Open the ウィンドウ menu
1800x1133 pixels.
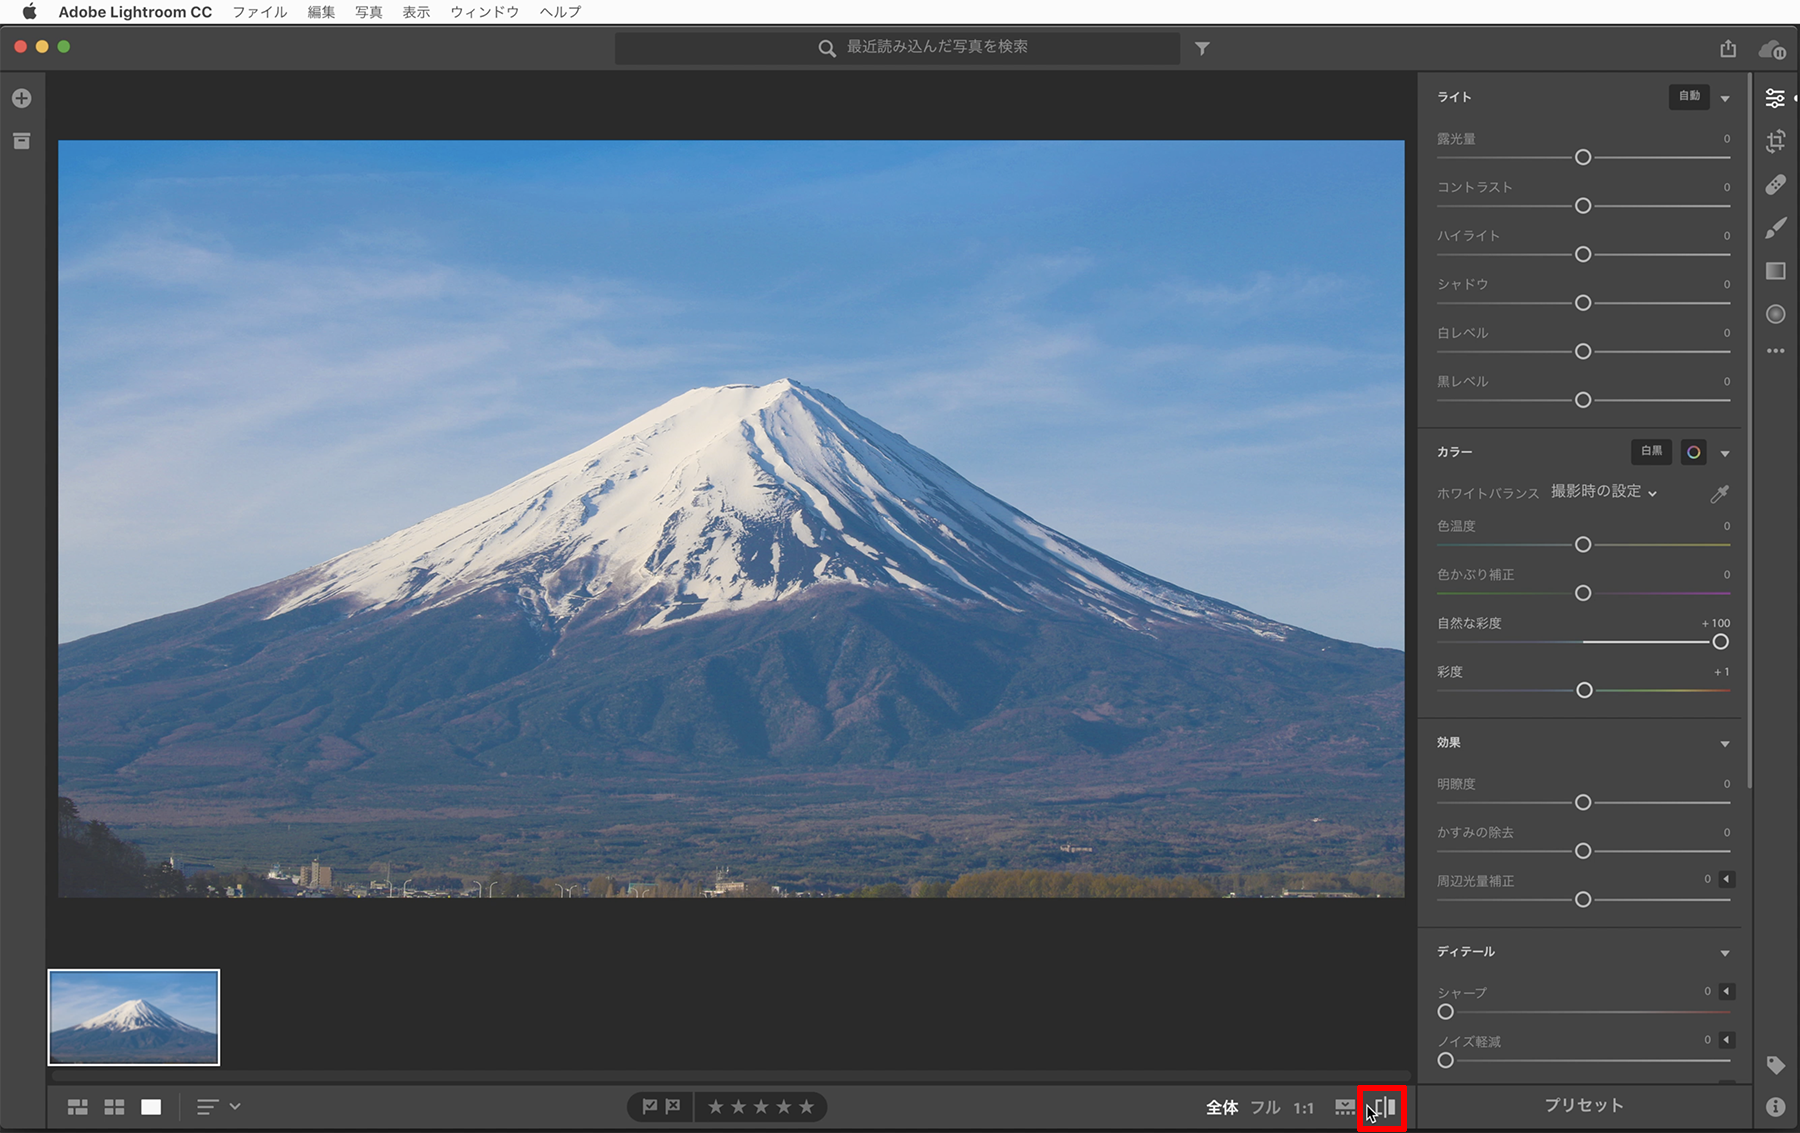coord(485,12)
